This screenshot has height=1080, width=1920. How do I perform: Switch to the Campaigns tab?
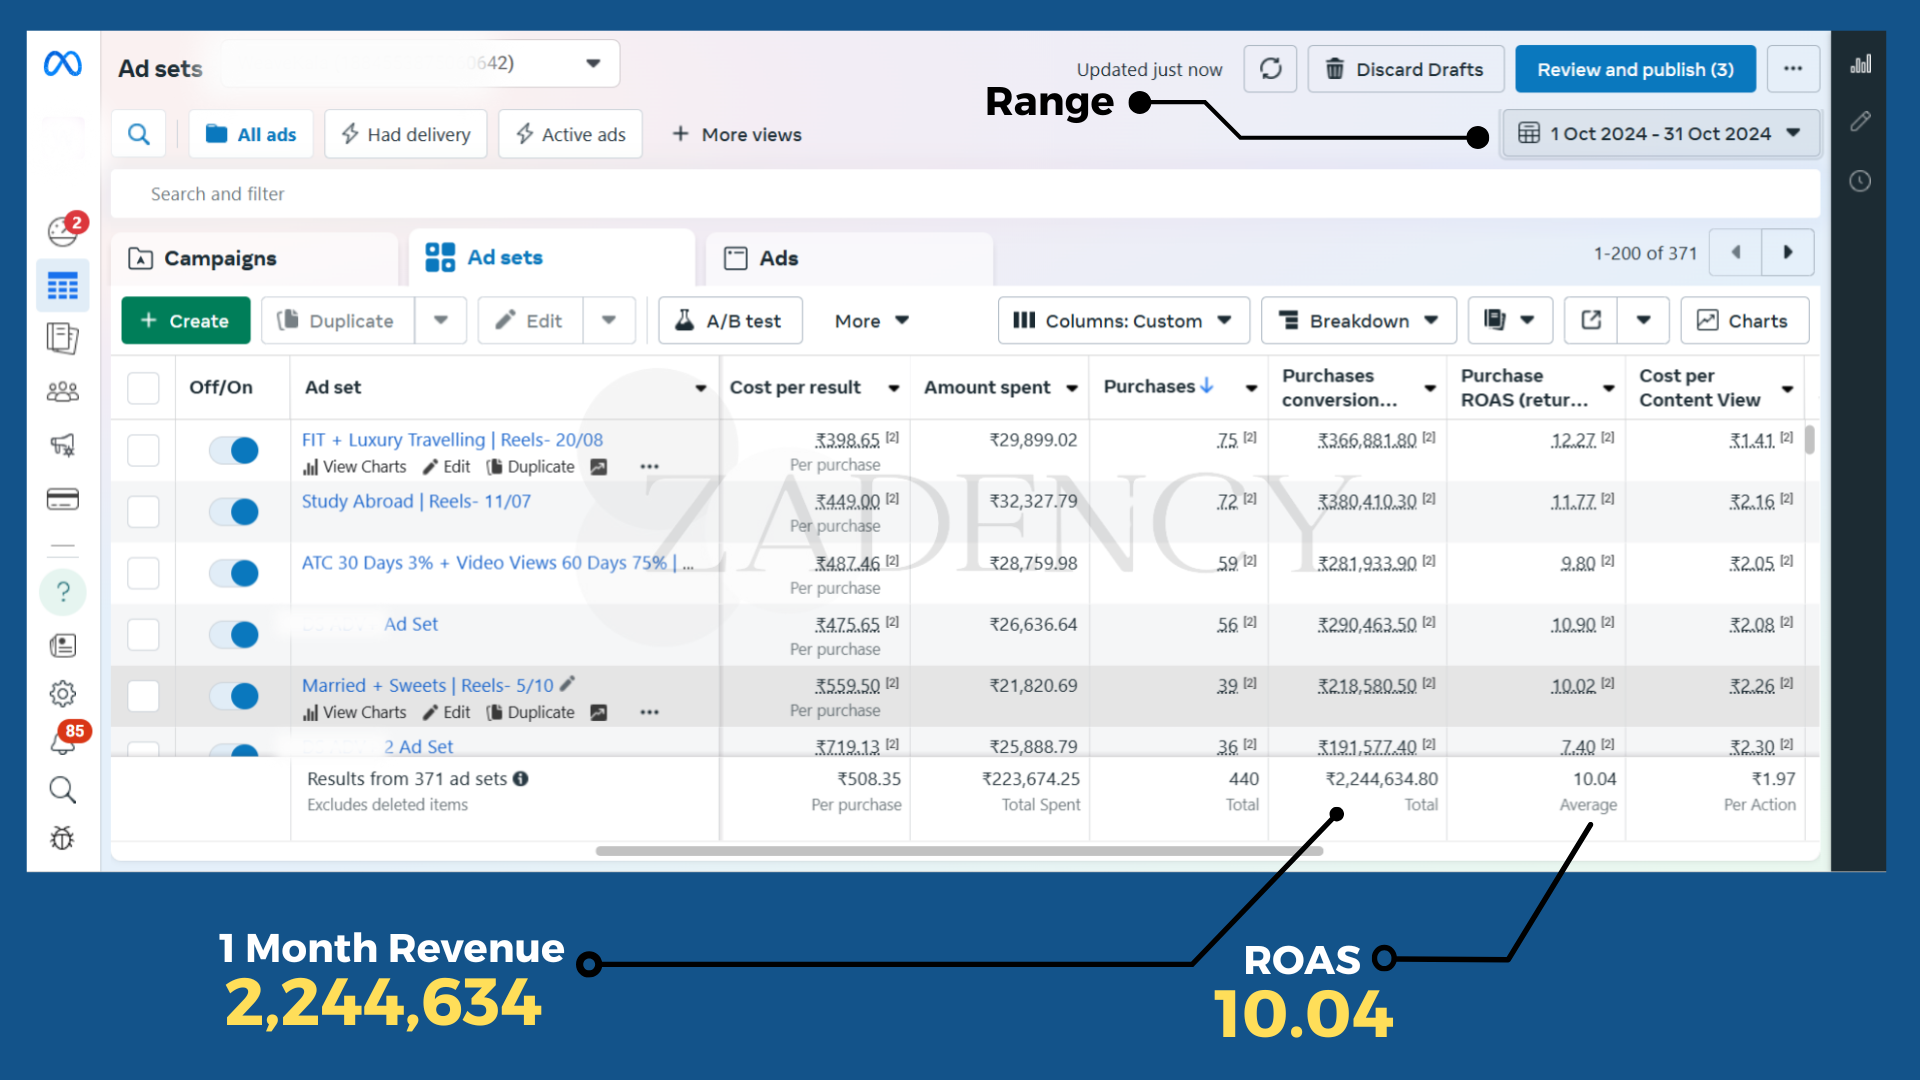220,258
